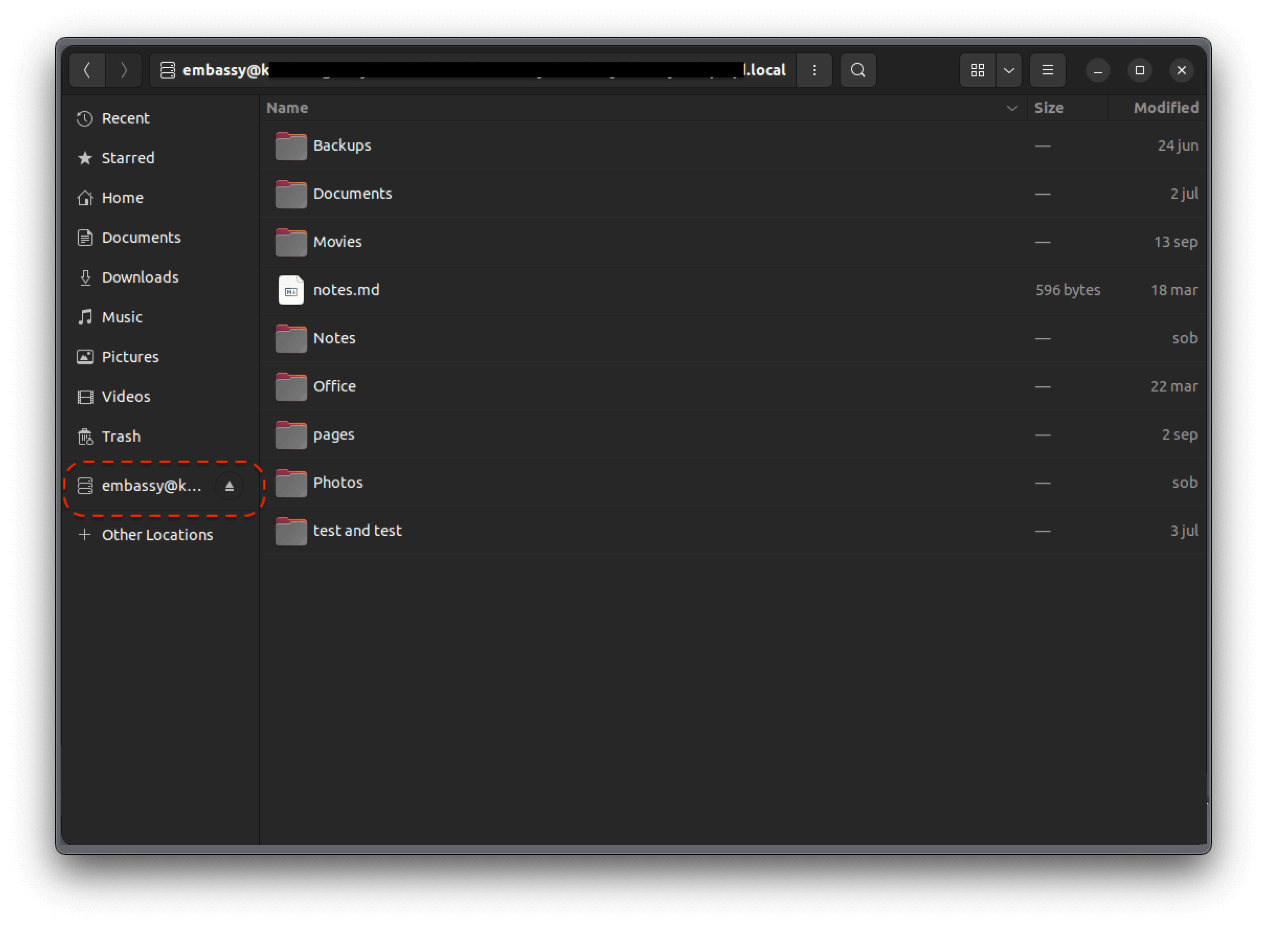The image size is (1267, 928).
Task: Navigate back to previous folder
Action: [x=87, y=70]
